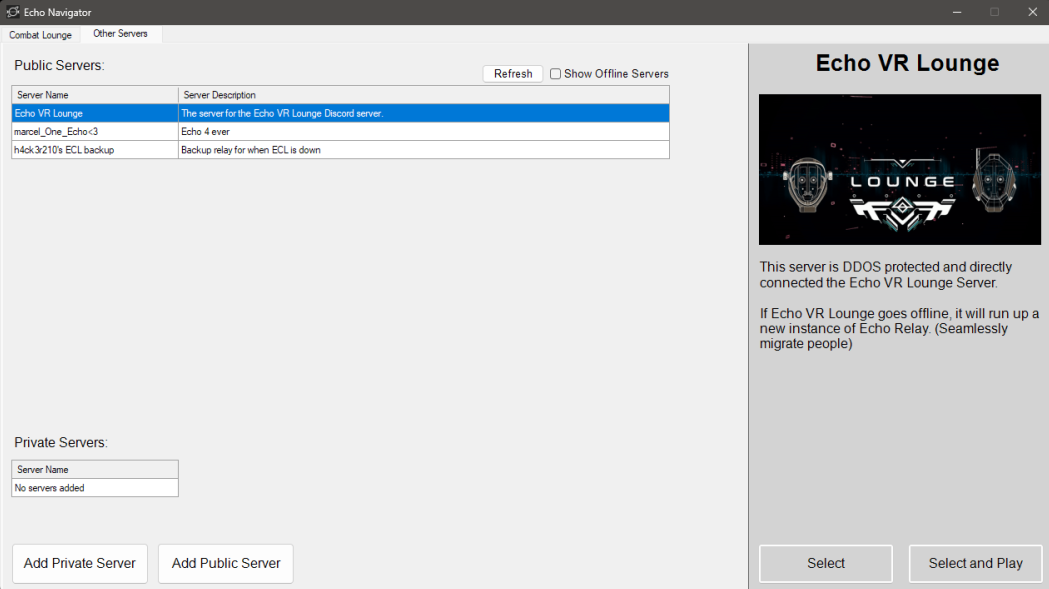Enable Show Offline Servers checkbox
Viewport: 1049px width, 589px height.
pos(556,74)
